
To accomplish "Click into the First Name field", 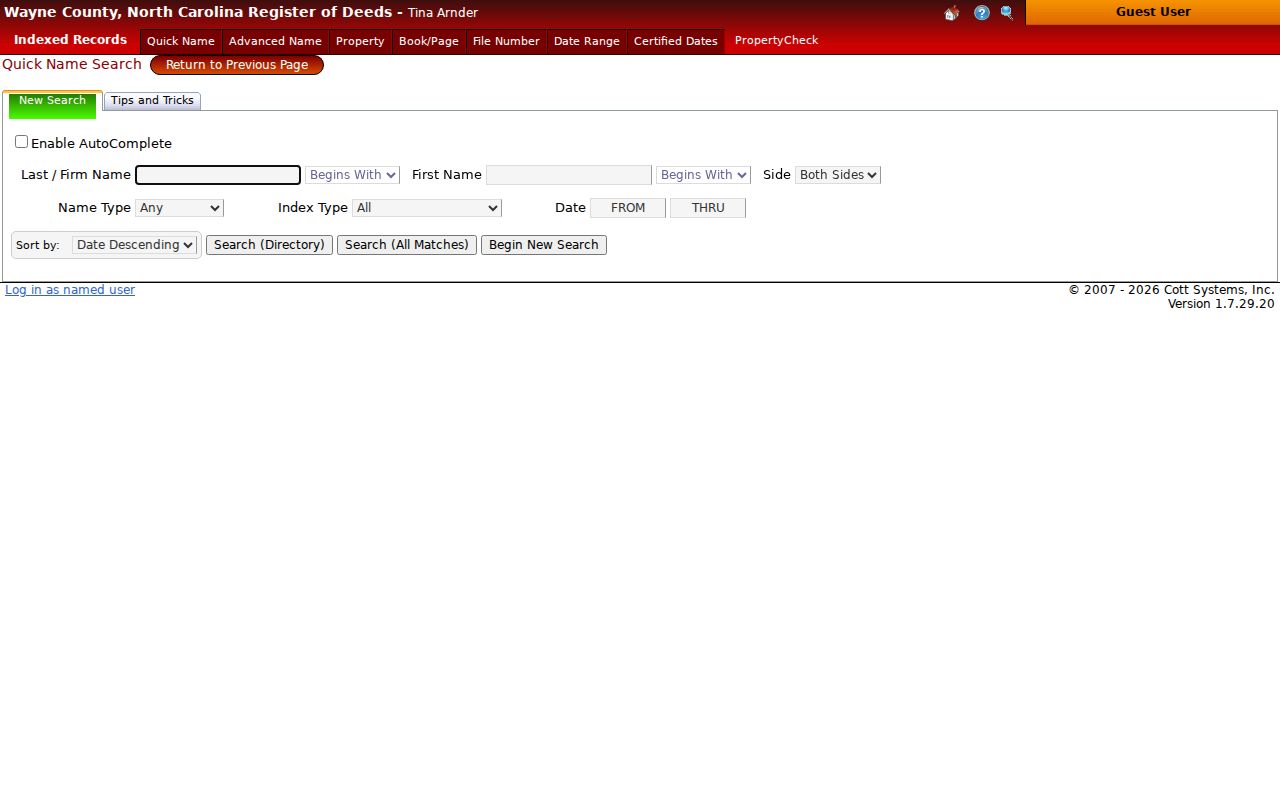I will pos(569,175).
